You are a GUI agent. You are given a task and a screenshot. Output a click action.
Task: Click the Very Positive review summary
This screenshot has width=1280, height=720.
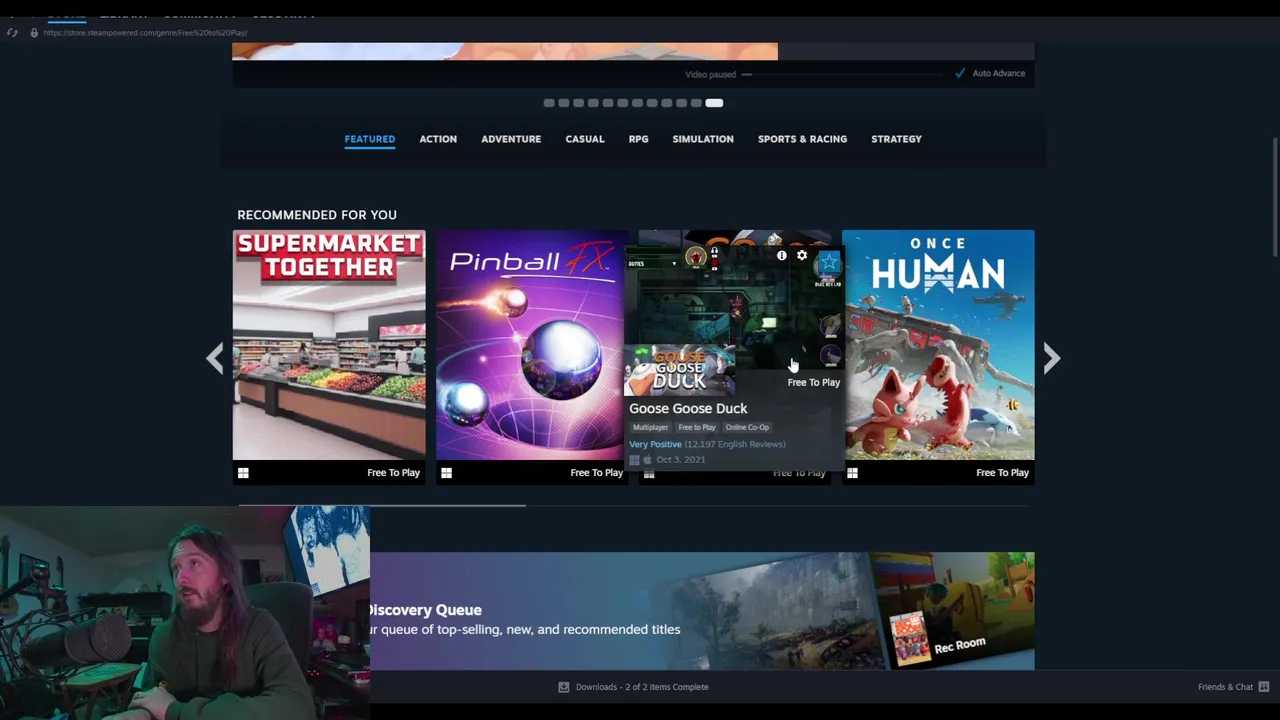[655, 444]
